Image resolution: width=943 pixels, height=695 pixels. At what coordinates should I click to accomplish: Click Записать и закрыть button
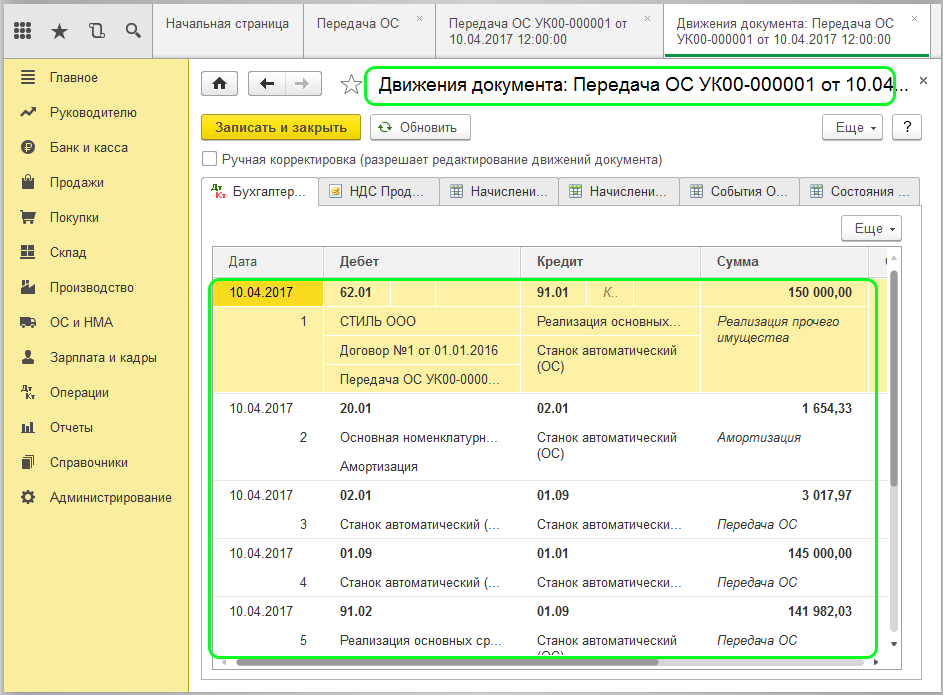281,127
